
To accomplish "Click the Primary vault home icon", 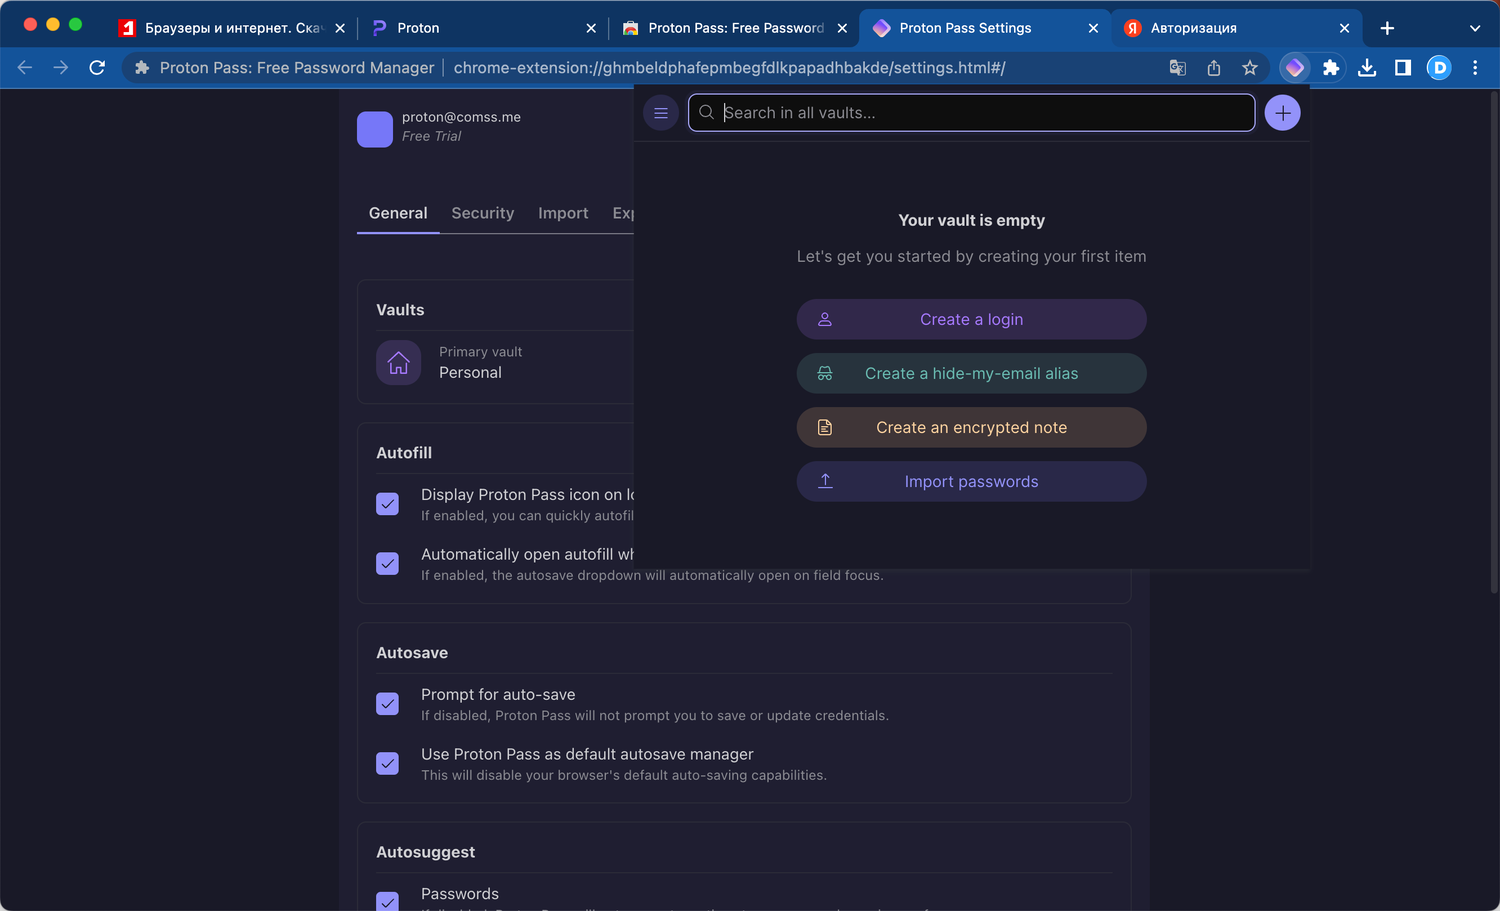I will [398, 363].
